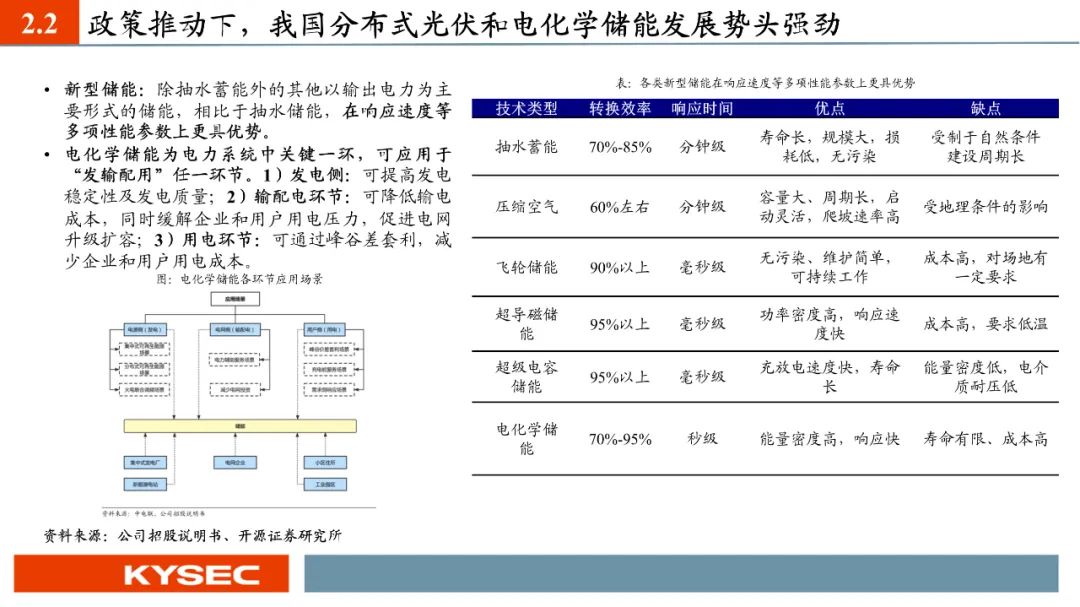The width and height of the screenshot is (1080, 607).
Task: Click the 集中式发电厂 box in the diagram
Action: 145,462
